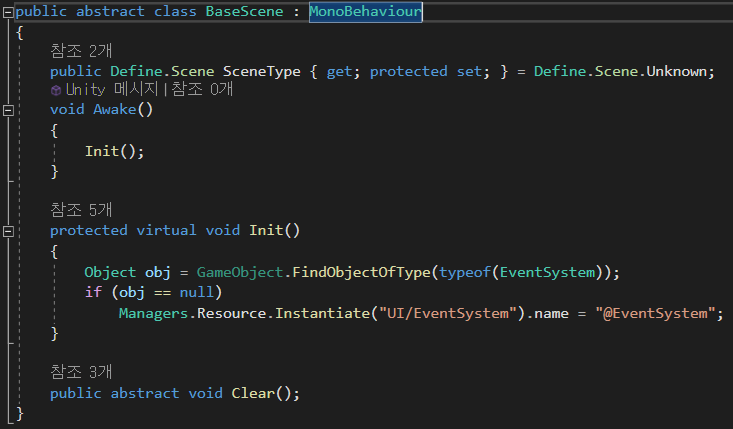Click the 'virtual' keyword
Screen dimensions: 733x429
166,230
